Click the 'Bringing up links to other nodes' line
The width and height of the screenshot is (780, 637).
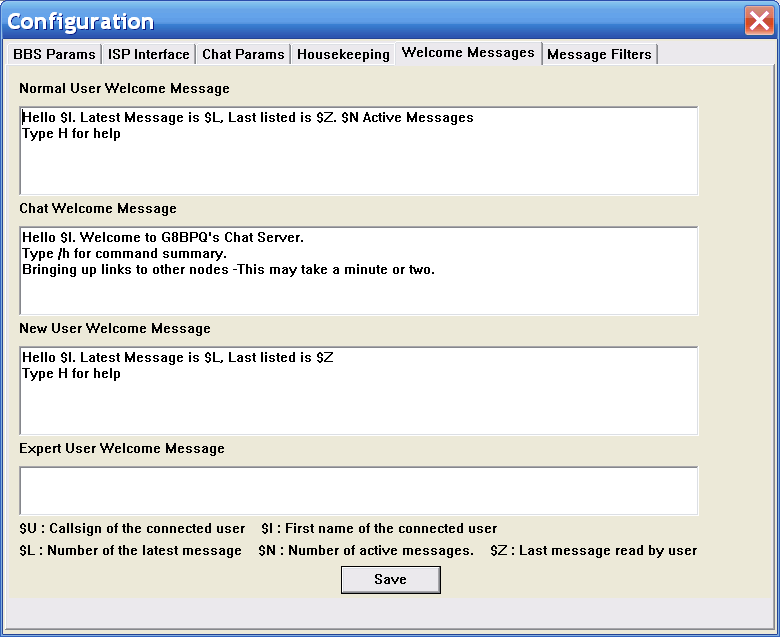point(228,270)
